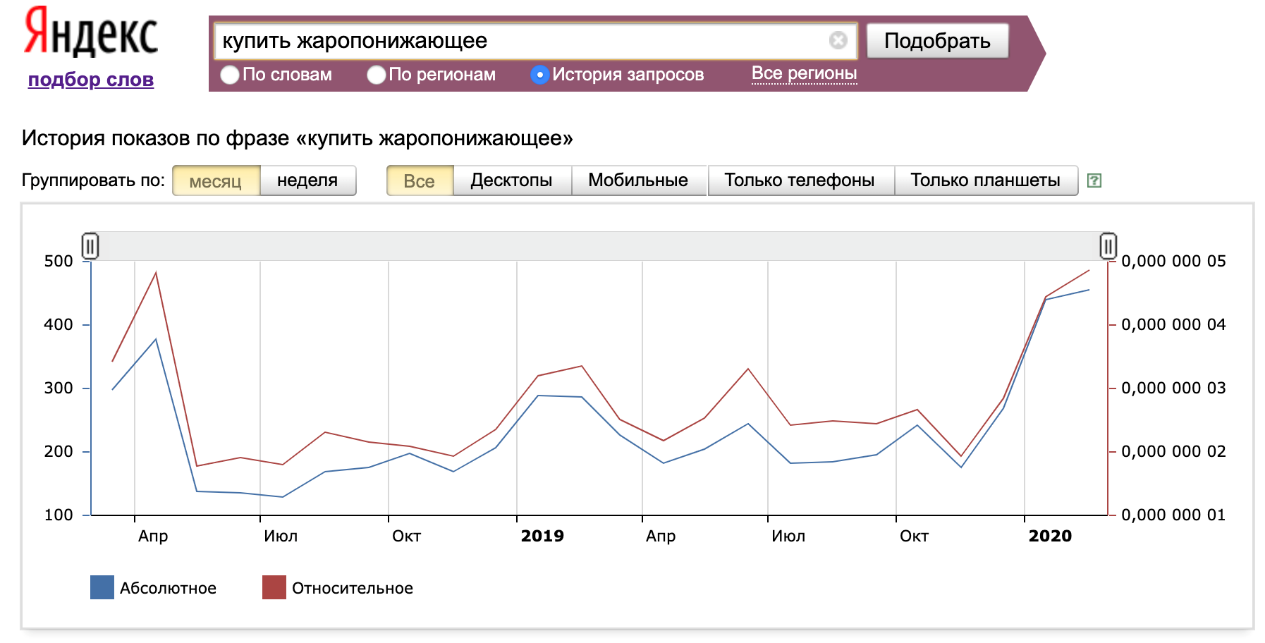Click the heading "История показов по фразе"
This screenshot has height=643, width=1265.
(x=156, y=138)
